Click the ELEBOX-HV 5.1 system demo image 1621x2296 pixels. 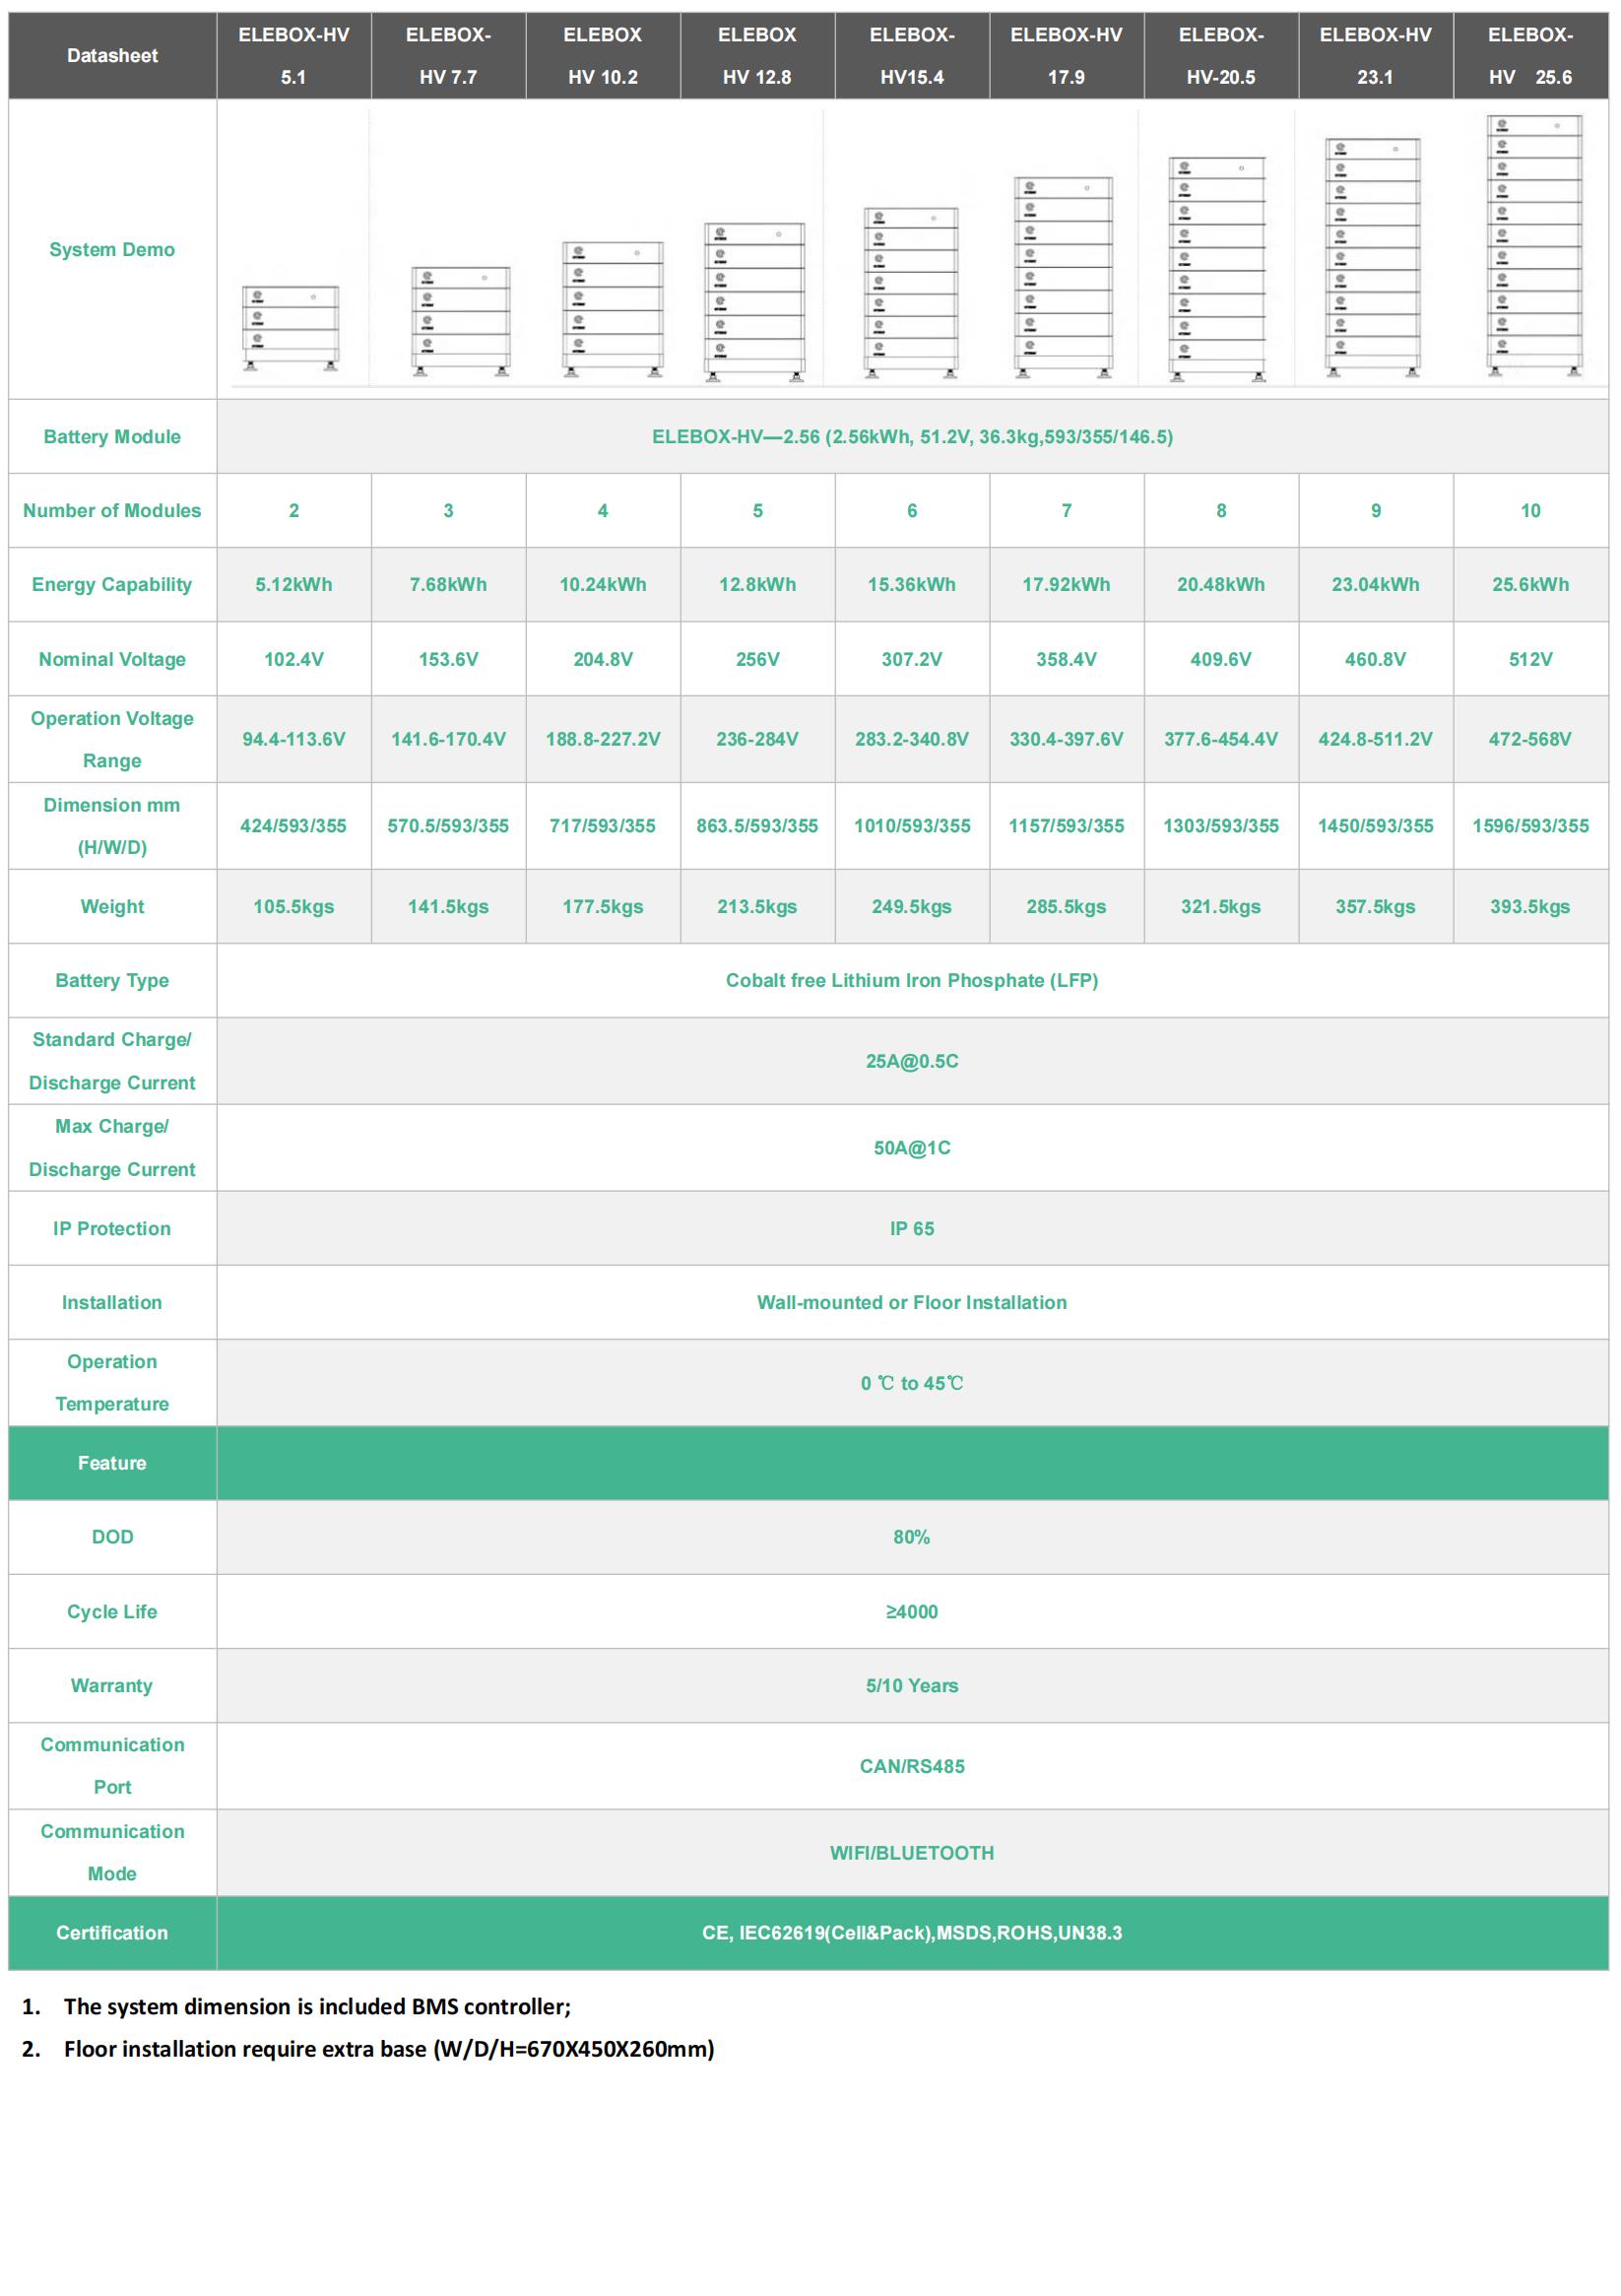pyautogui.click(x=290, y=327)
